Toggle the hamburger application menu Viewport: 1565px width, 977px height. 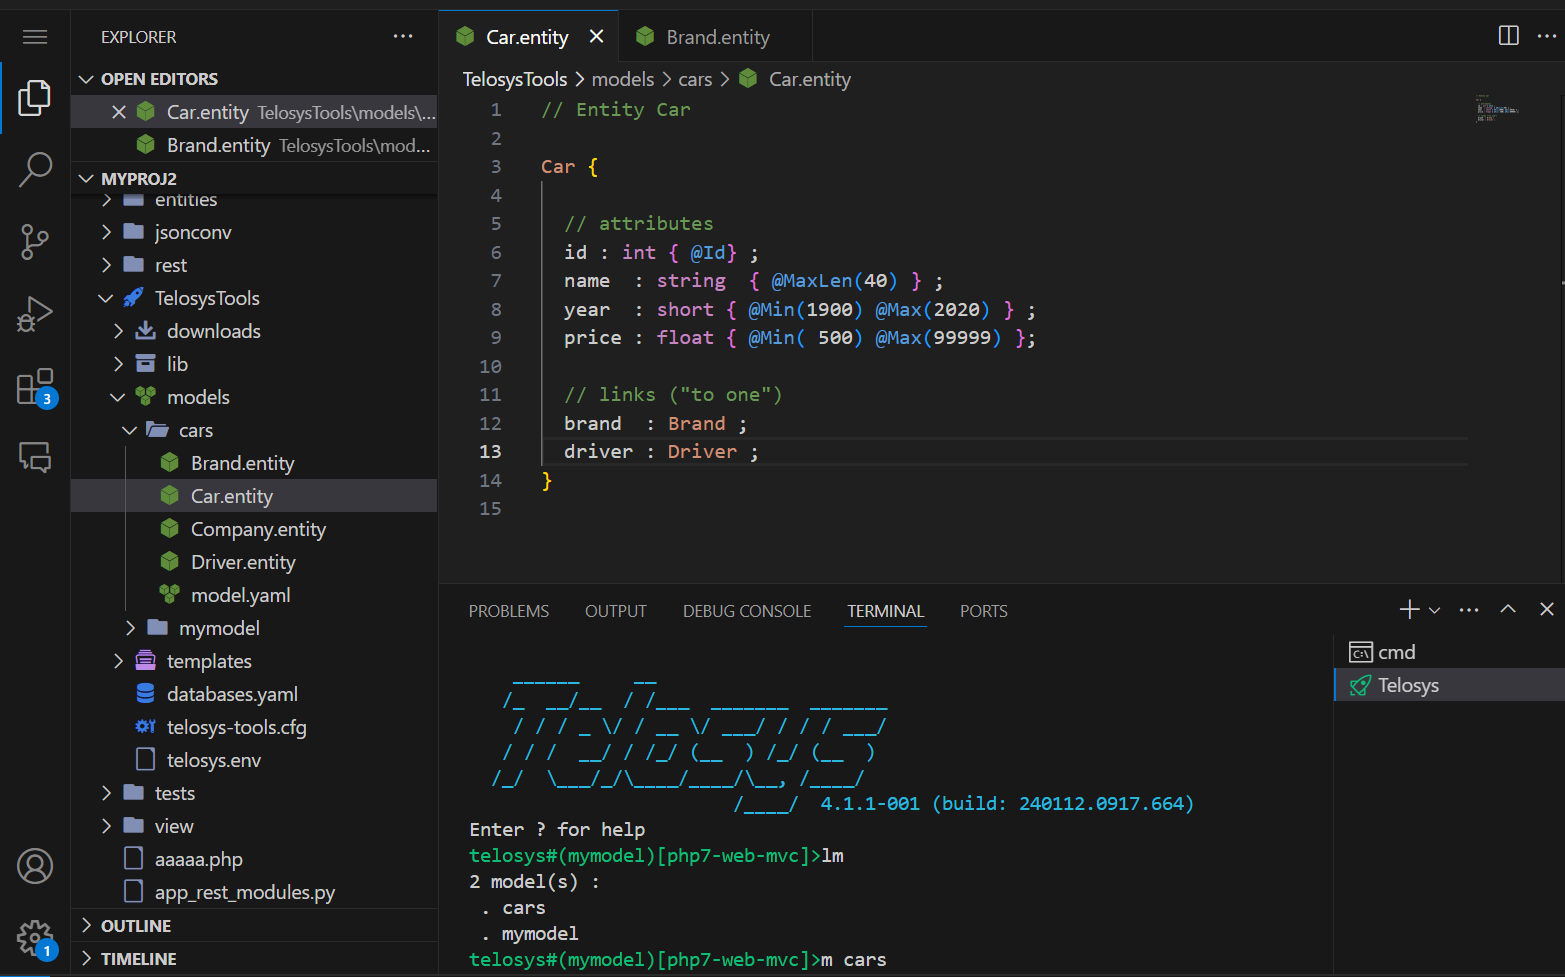coord(35,37)
